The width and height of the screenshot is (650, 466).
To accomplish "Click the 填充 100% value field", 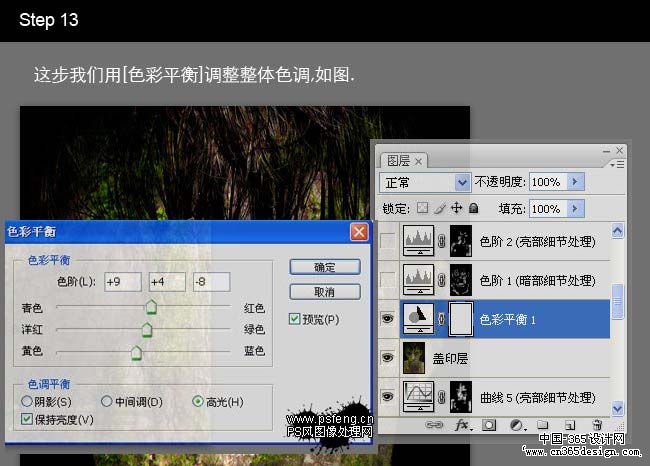I will [548, 208].
